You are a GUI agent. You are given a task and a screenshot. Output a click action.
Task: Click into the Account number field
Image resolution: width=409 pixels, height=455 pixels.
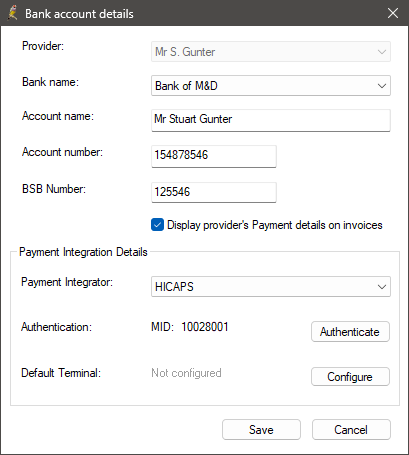[x=214, y=156]
